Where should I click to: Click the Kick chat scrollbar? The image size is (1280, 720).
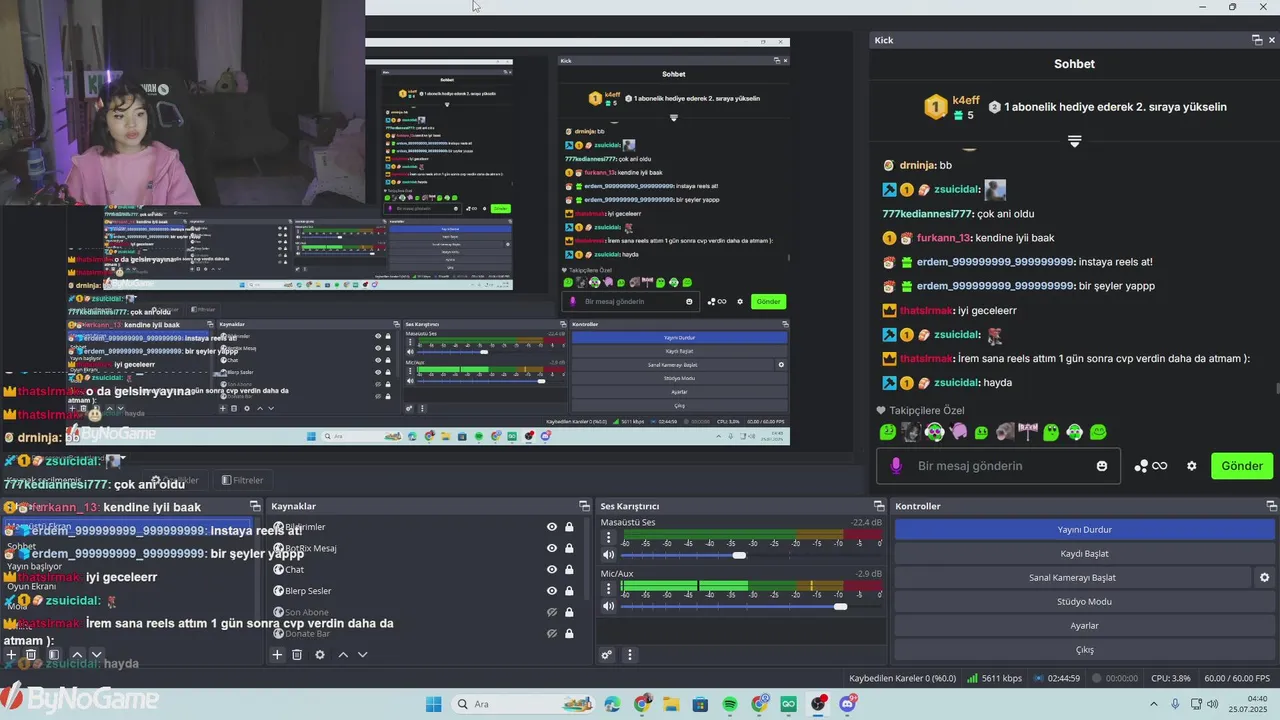point(1276,389)
